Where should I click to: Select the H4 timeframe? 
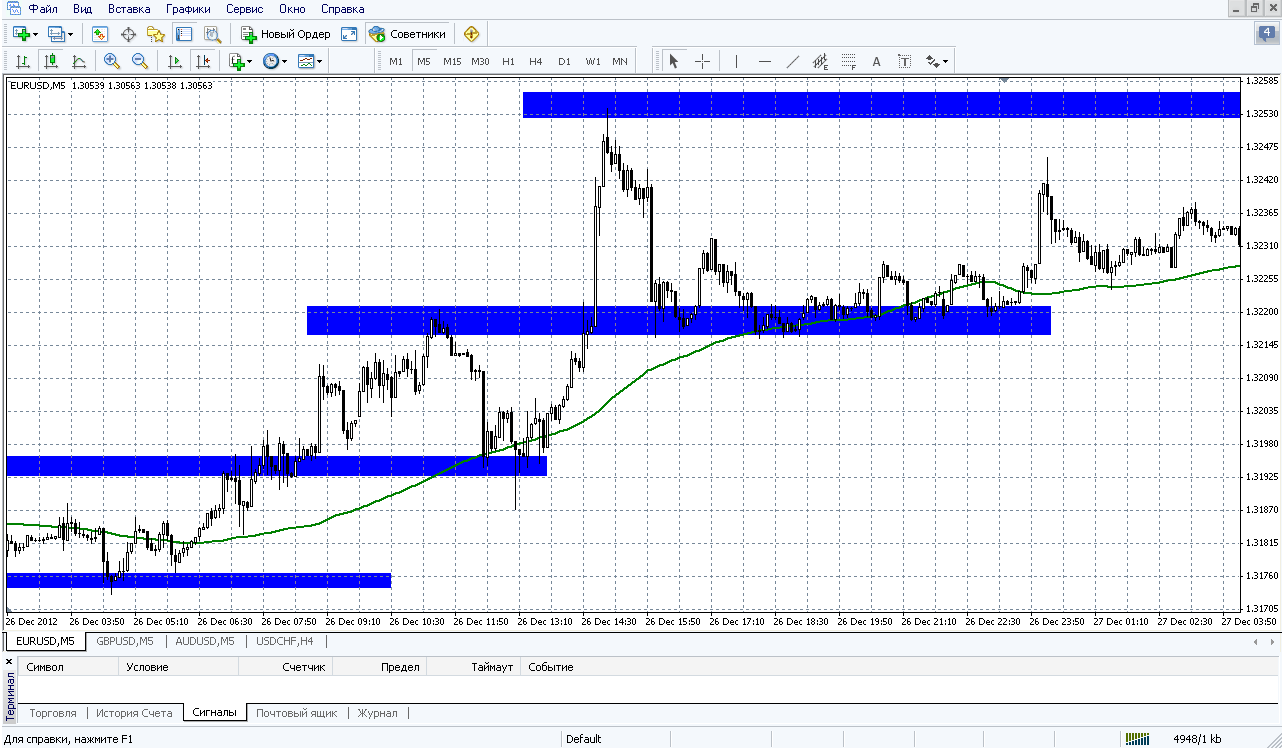(x=536, y=61)
